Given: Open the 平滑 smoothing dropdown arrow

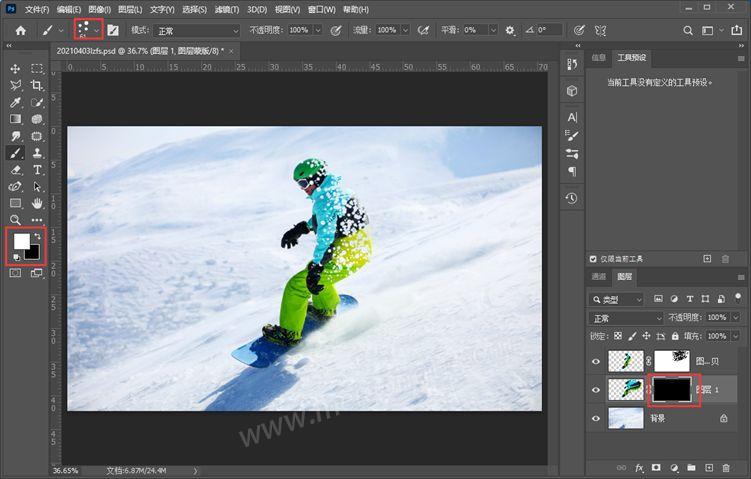Looking at the screenshot, I should 493,30.
